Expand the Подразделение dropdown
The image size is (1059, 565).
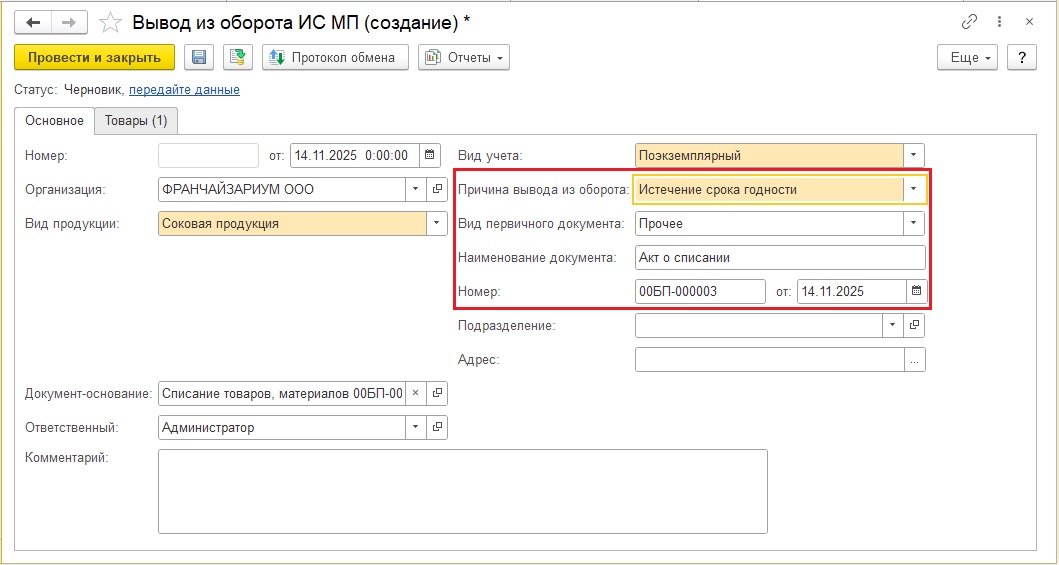pos(893,325)
